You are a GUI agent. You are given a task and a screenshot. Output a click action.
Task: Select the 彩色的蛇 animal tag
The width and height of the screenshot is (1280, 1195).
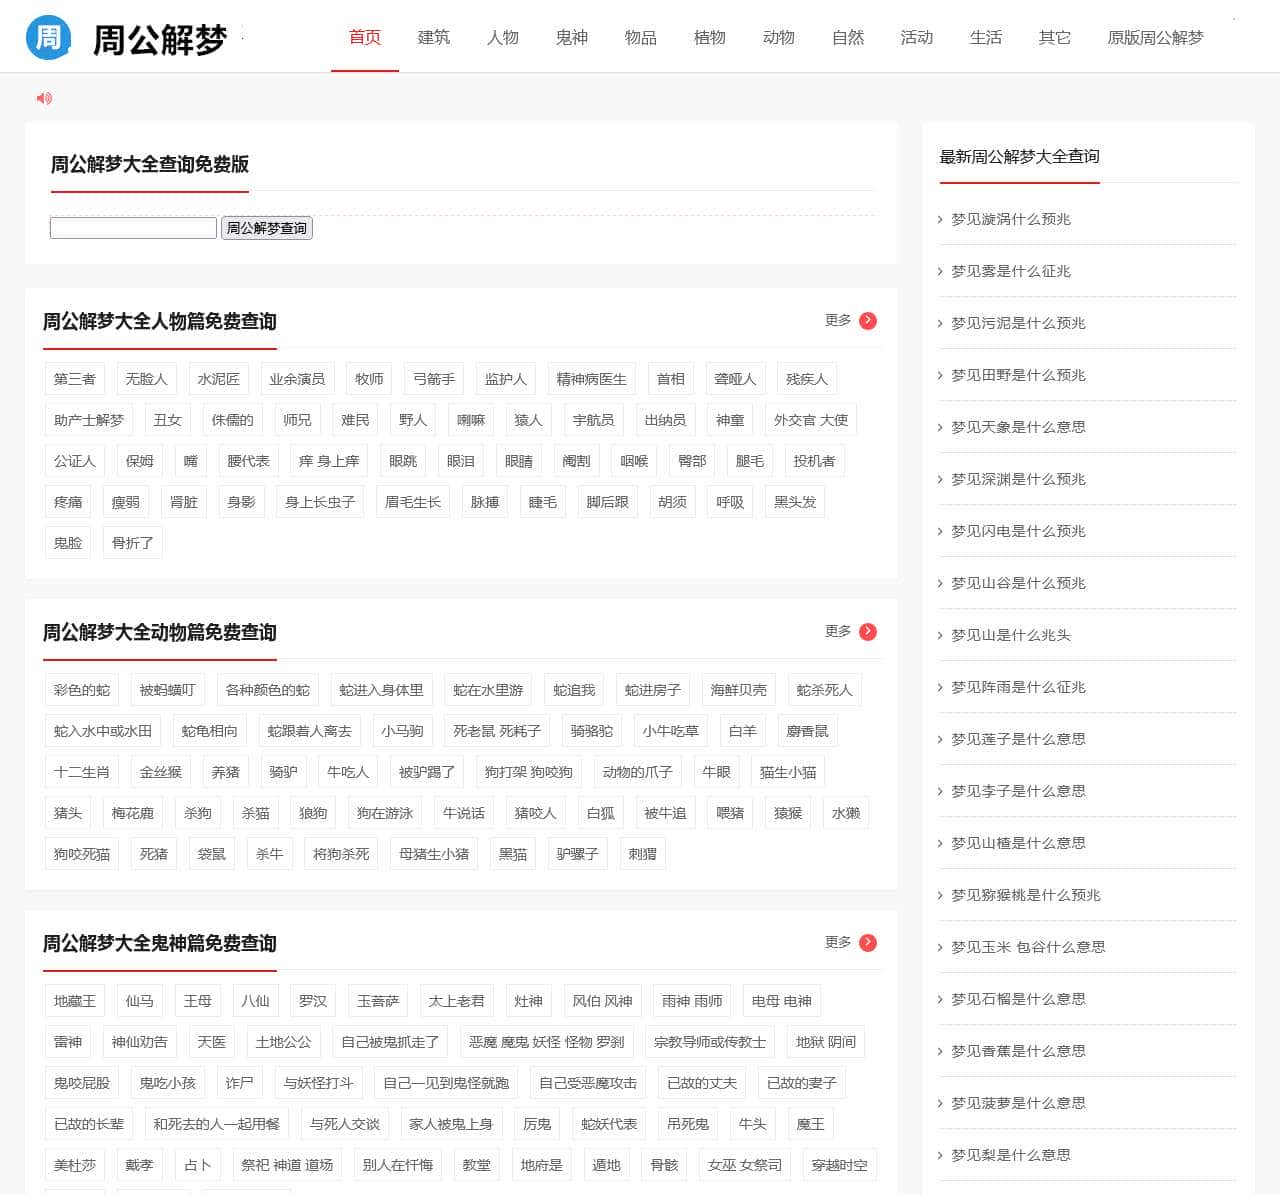[82, 690]
